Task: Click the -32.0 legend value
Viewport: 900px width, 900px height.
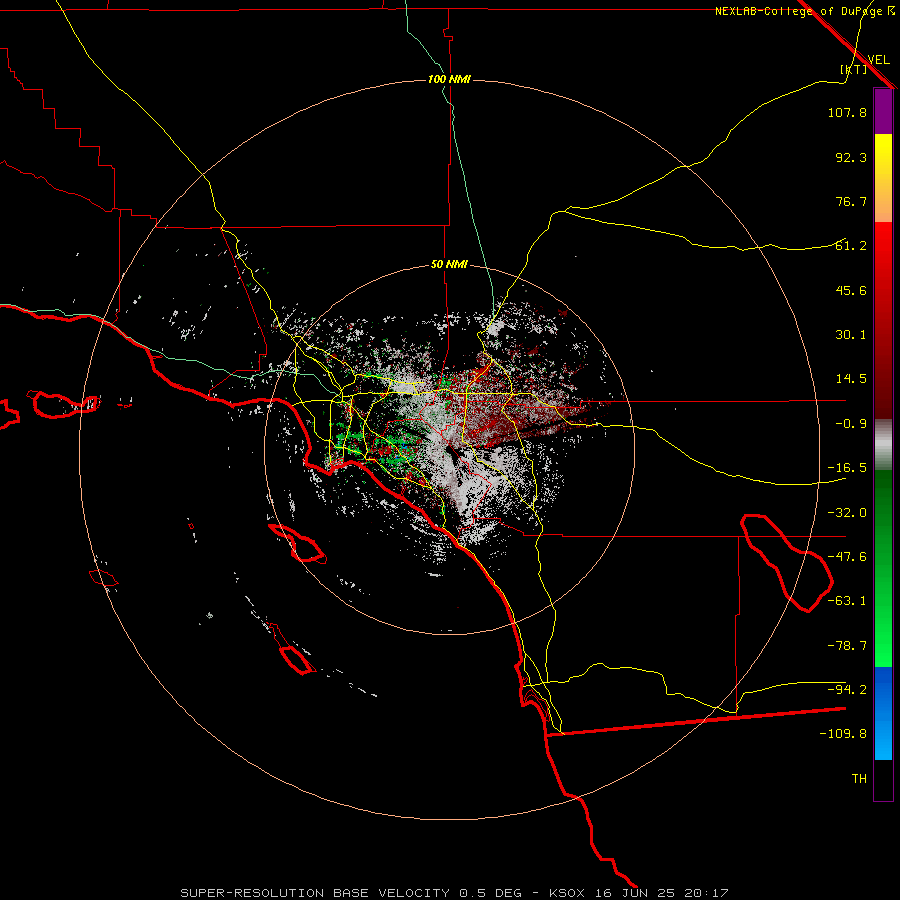Action: pyautogui.click(x=847, y=513)
